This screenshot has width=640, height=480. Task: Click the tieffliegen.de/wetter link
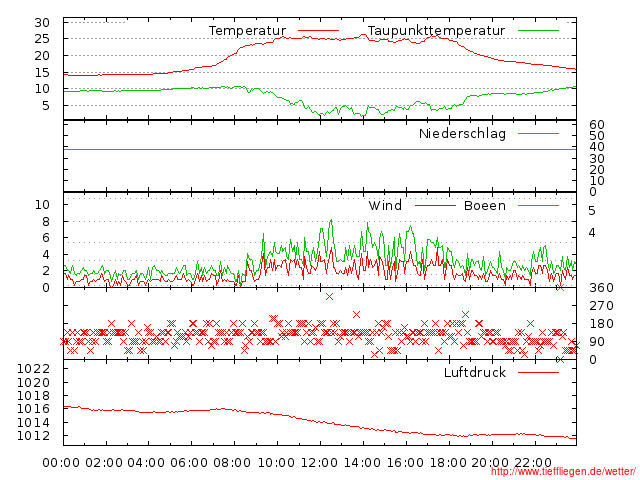click(x=563, y=472)
